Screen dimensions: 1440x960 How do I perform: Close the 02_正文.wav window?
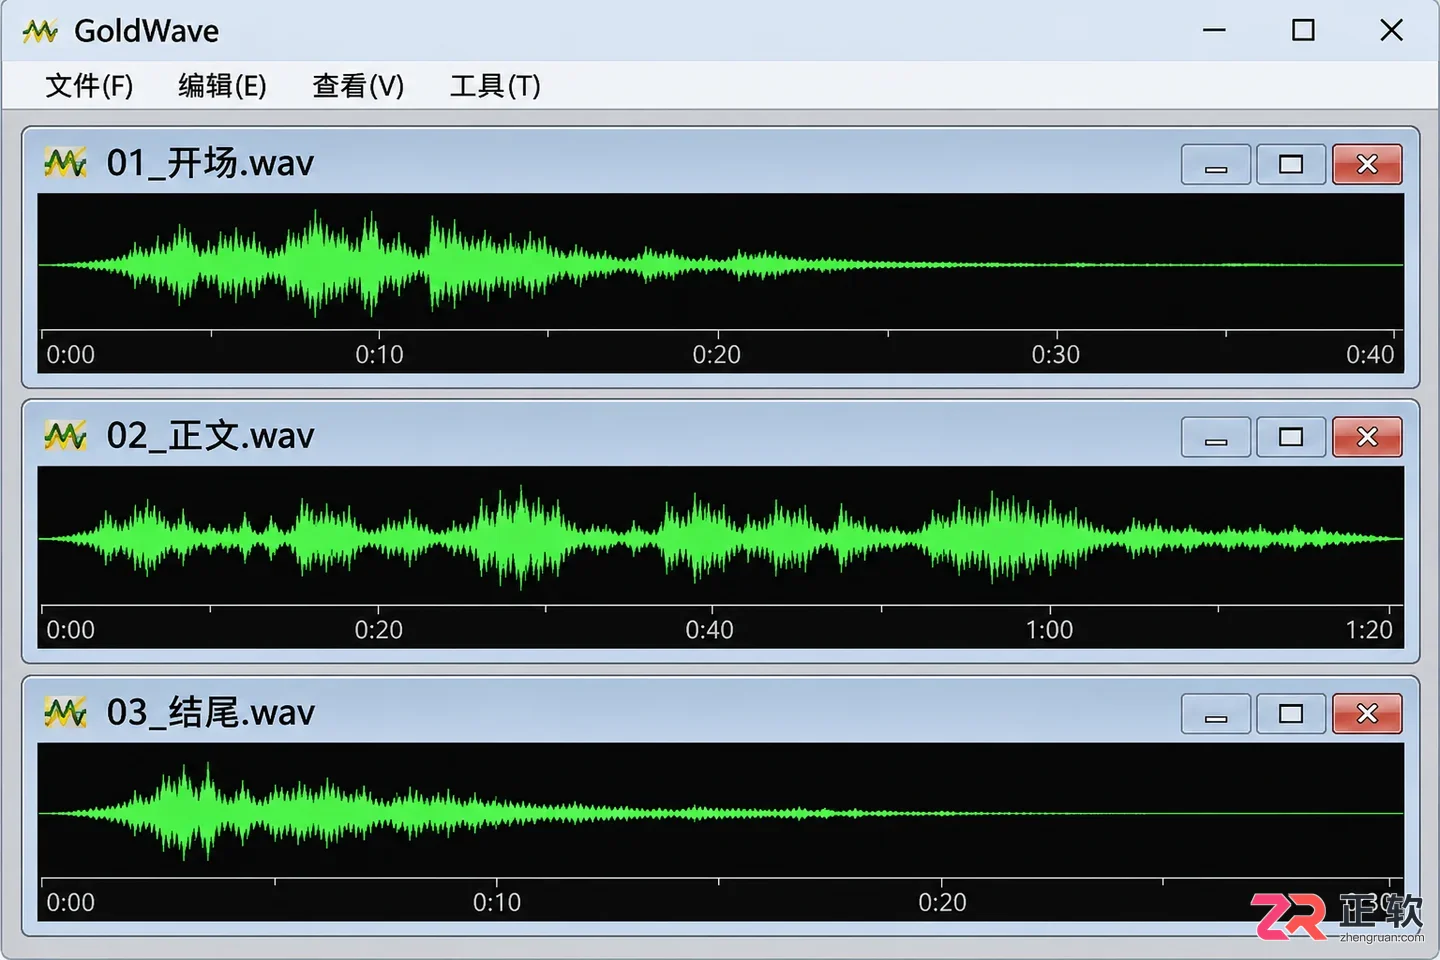[x=1367, y=437]
